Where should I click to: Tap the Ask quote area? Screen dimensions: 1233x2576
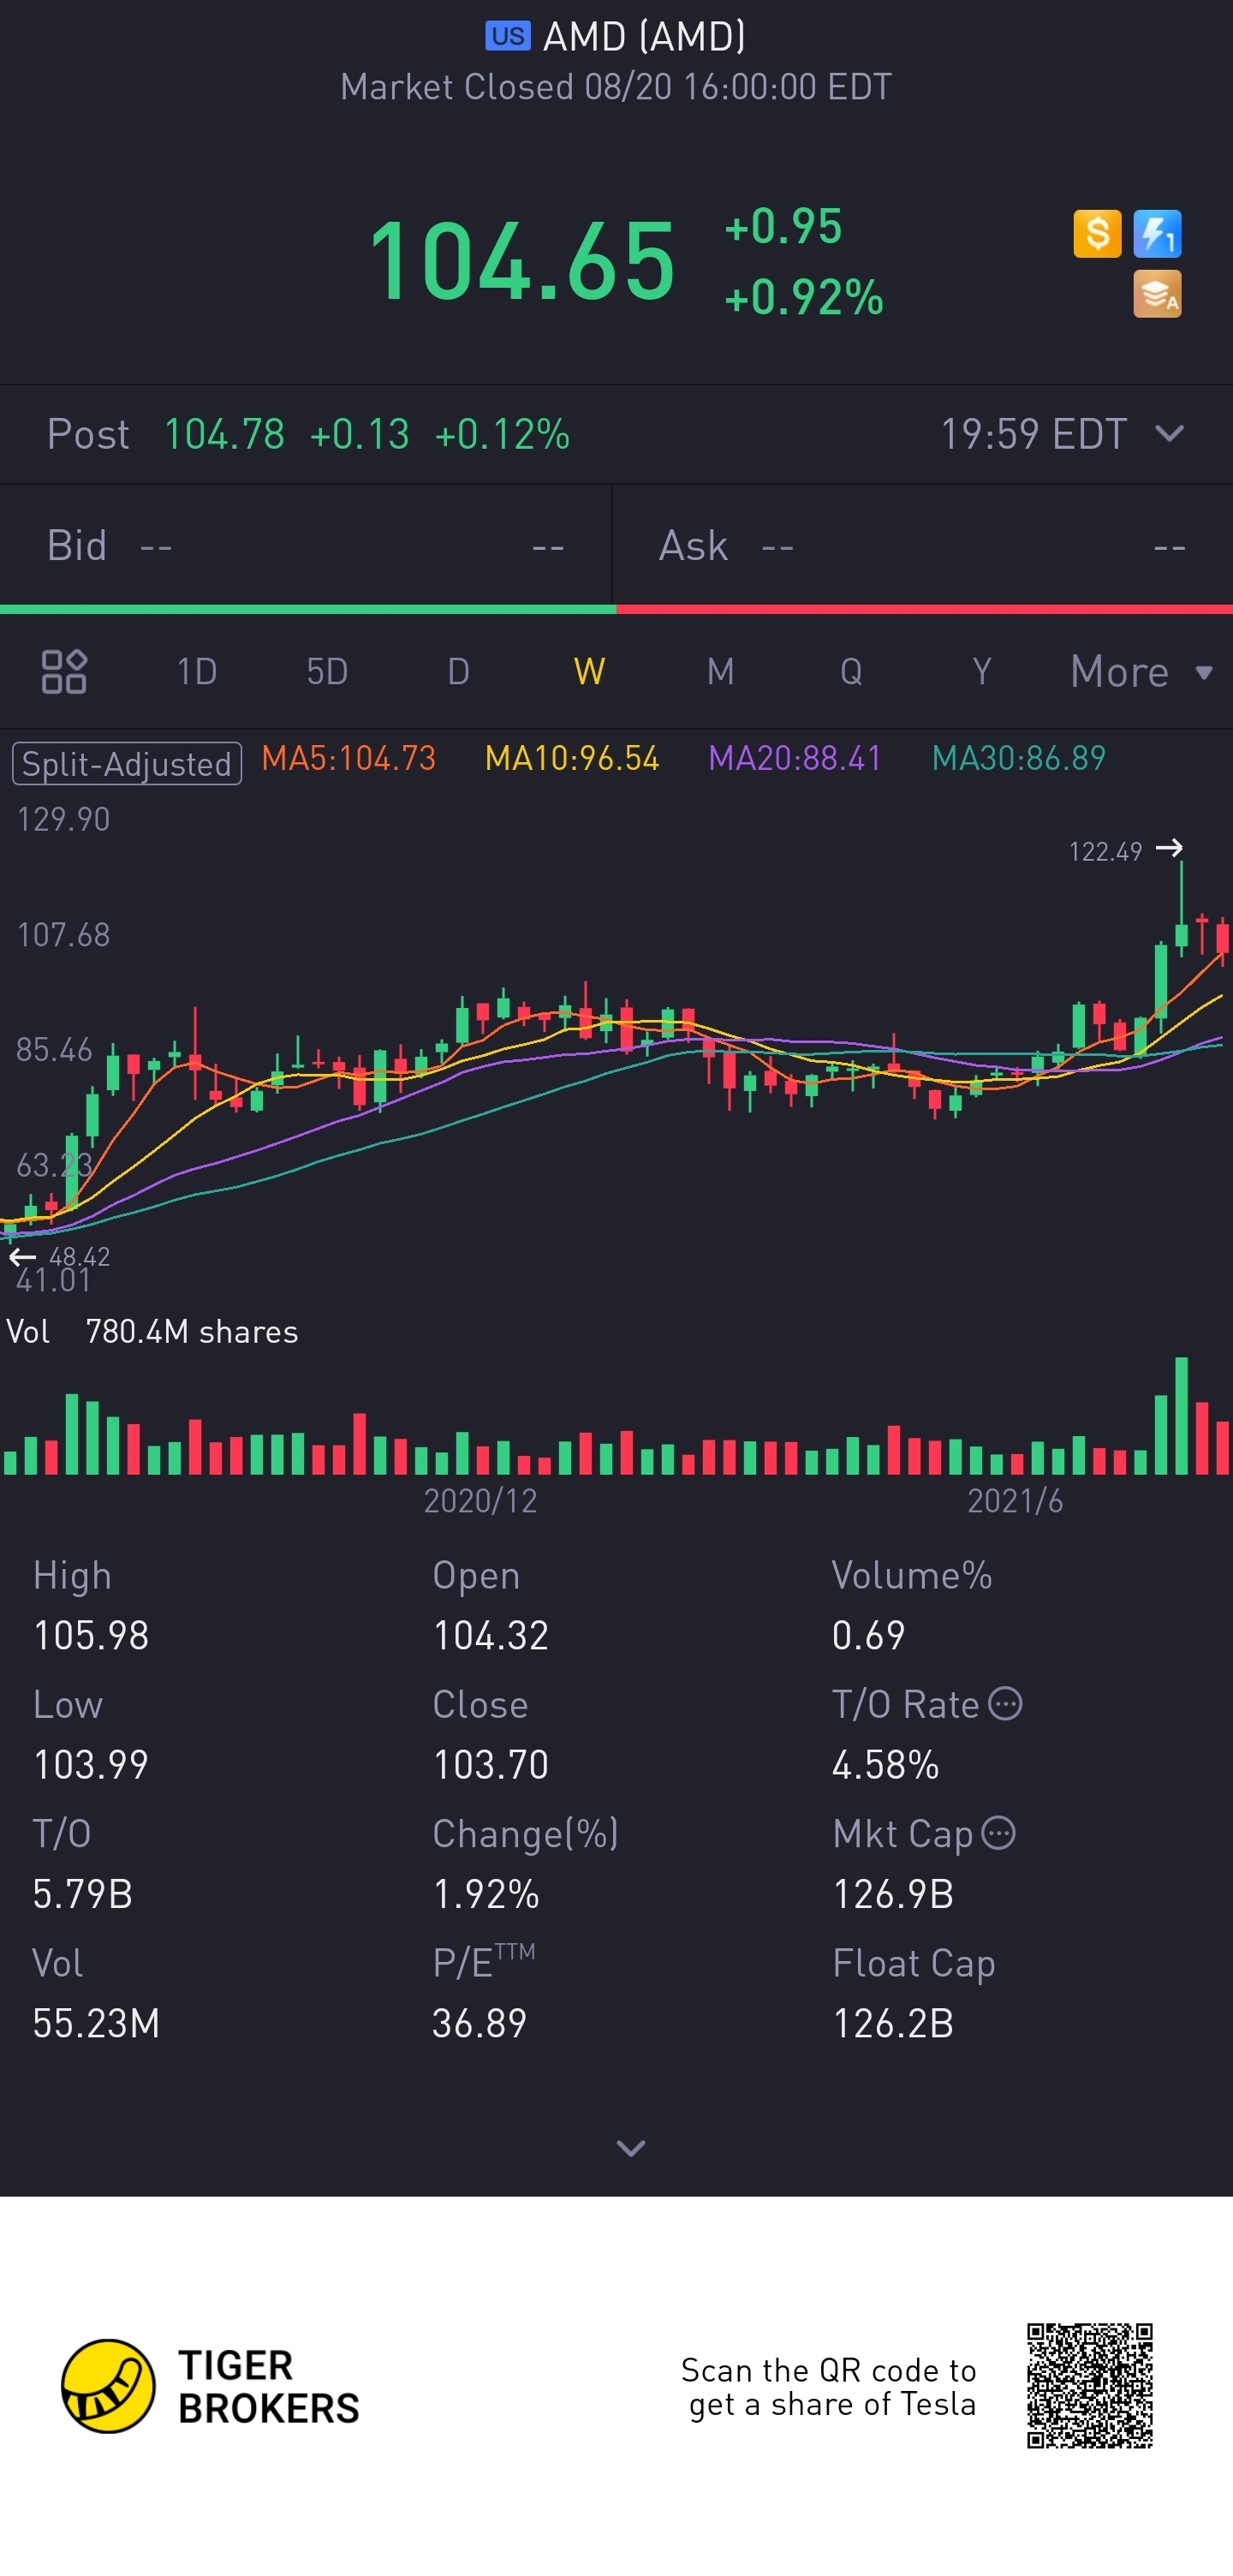pyautogui.click(x=922, y=546)
